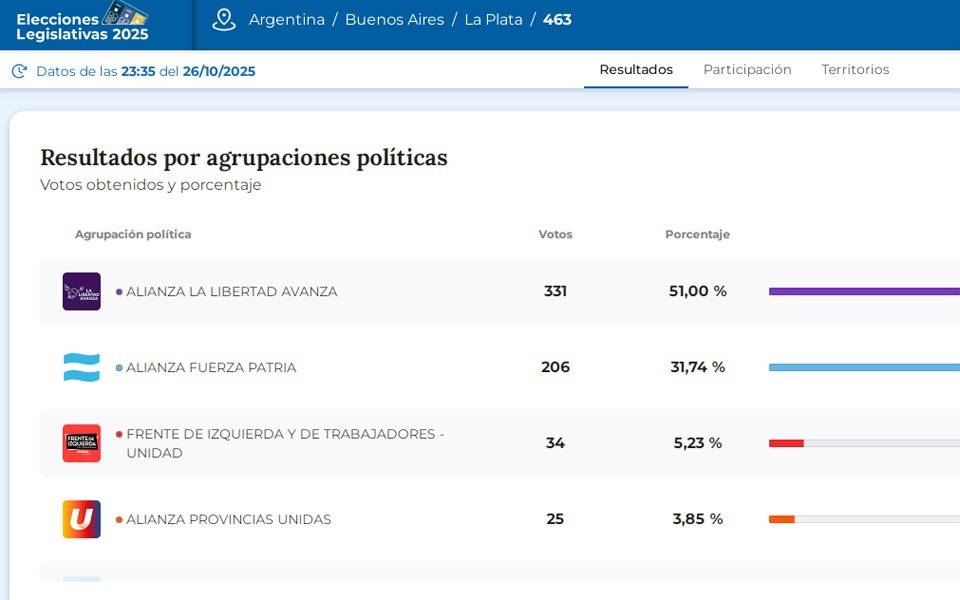
Task: Navigate to Argentina in the breadcrumb
Action: pos(286,20)
